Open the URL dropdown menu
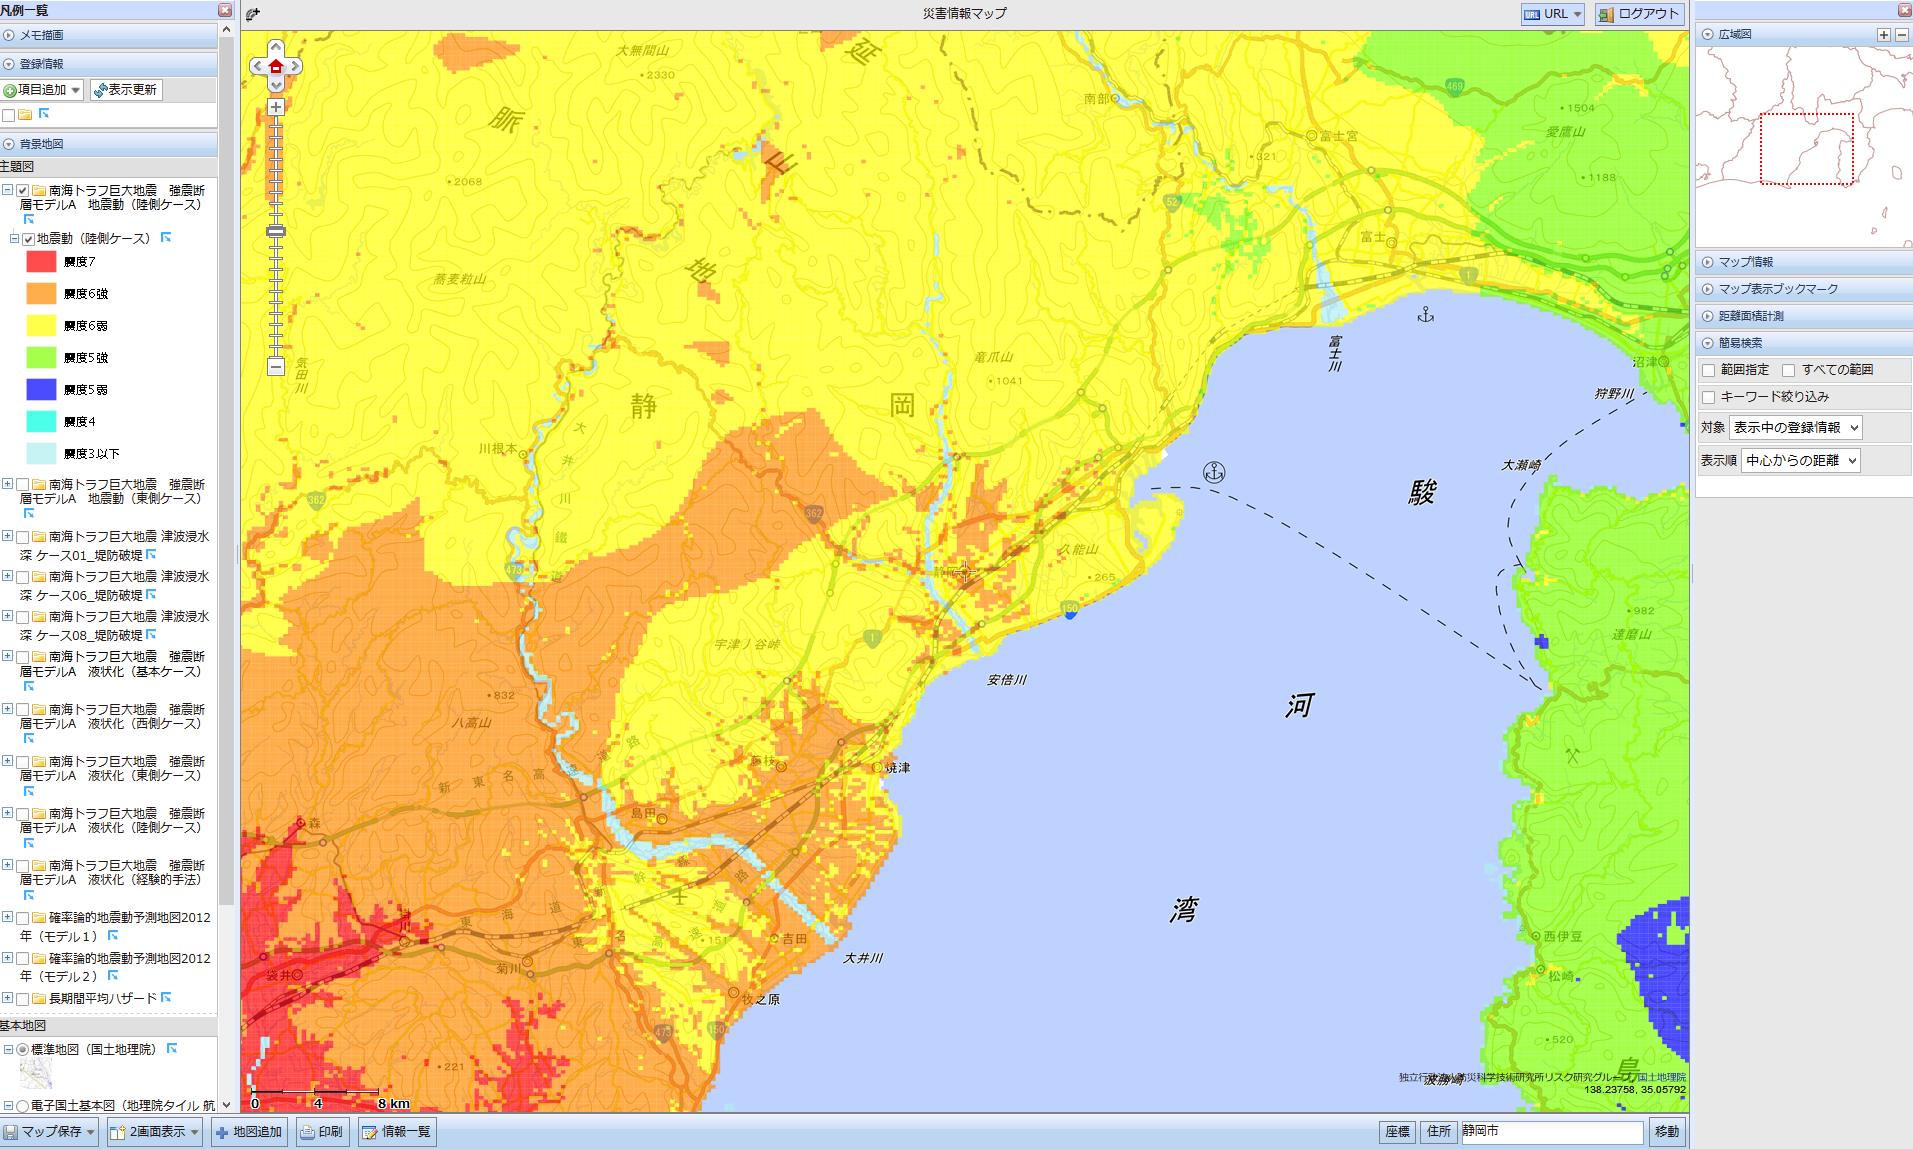Image resolution: width=1913 pixels, height=1149 pixels. 1552,14
